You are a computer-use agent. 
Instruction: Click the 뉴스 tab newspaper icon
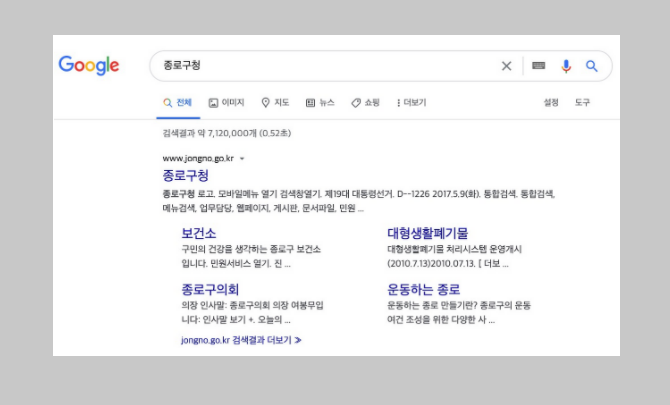coord(310,103)
